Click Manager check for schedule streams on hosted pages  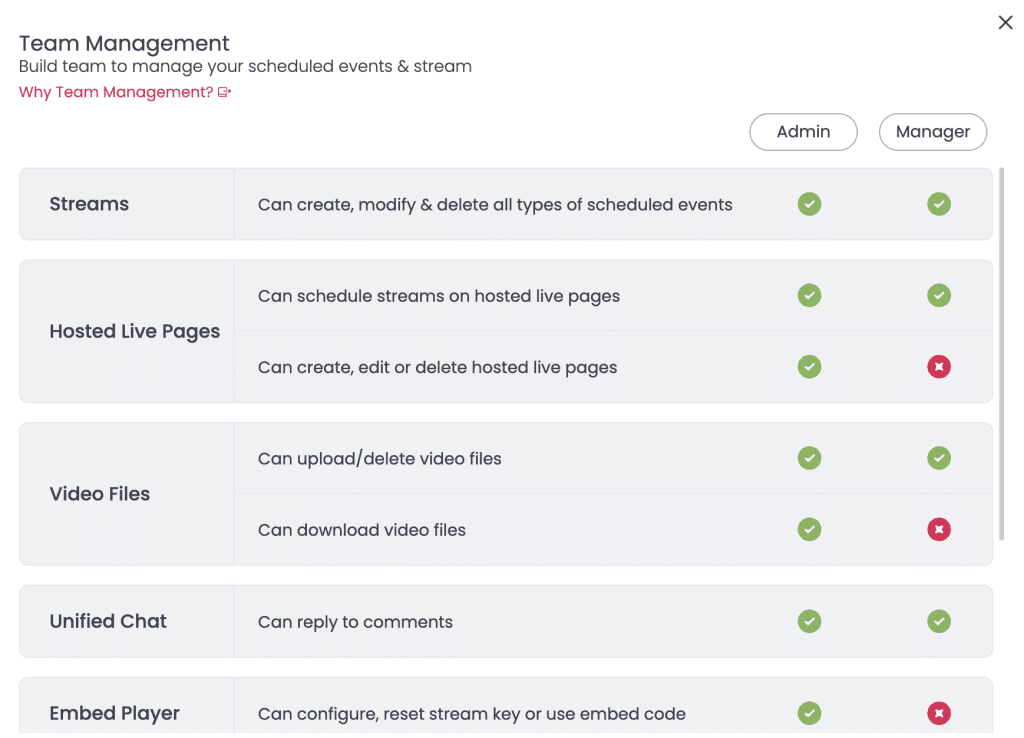pyautogui.click(x=939, y=295)
